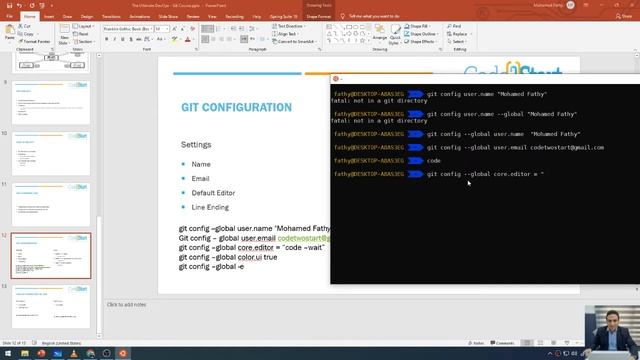Click the Comments button in status bar
This screenshot has height=360, width=640.
pyautogui.click(x=502, y=343)
